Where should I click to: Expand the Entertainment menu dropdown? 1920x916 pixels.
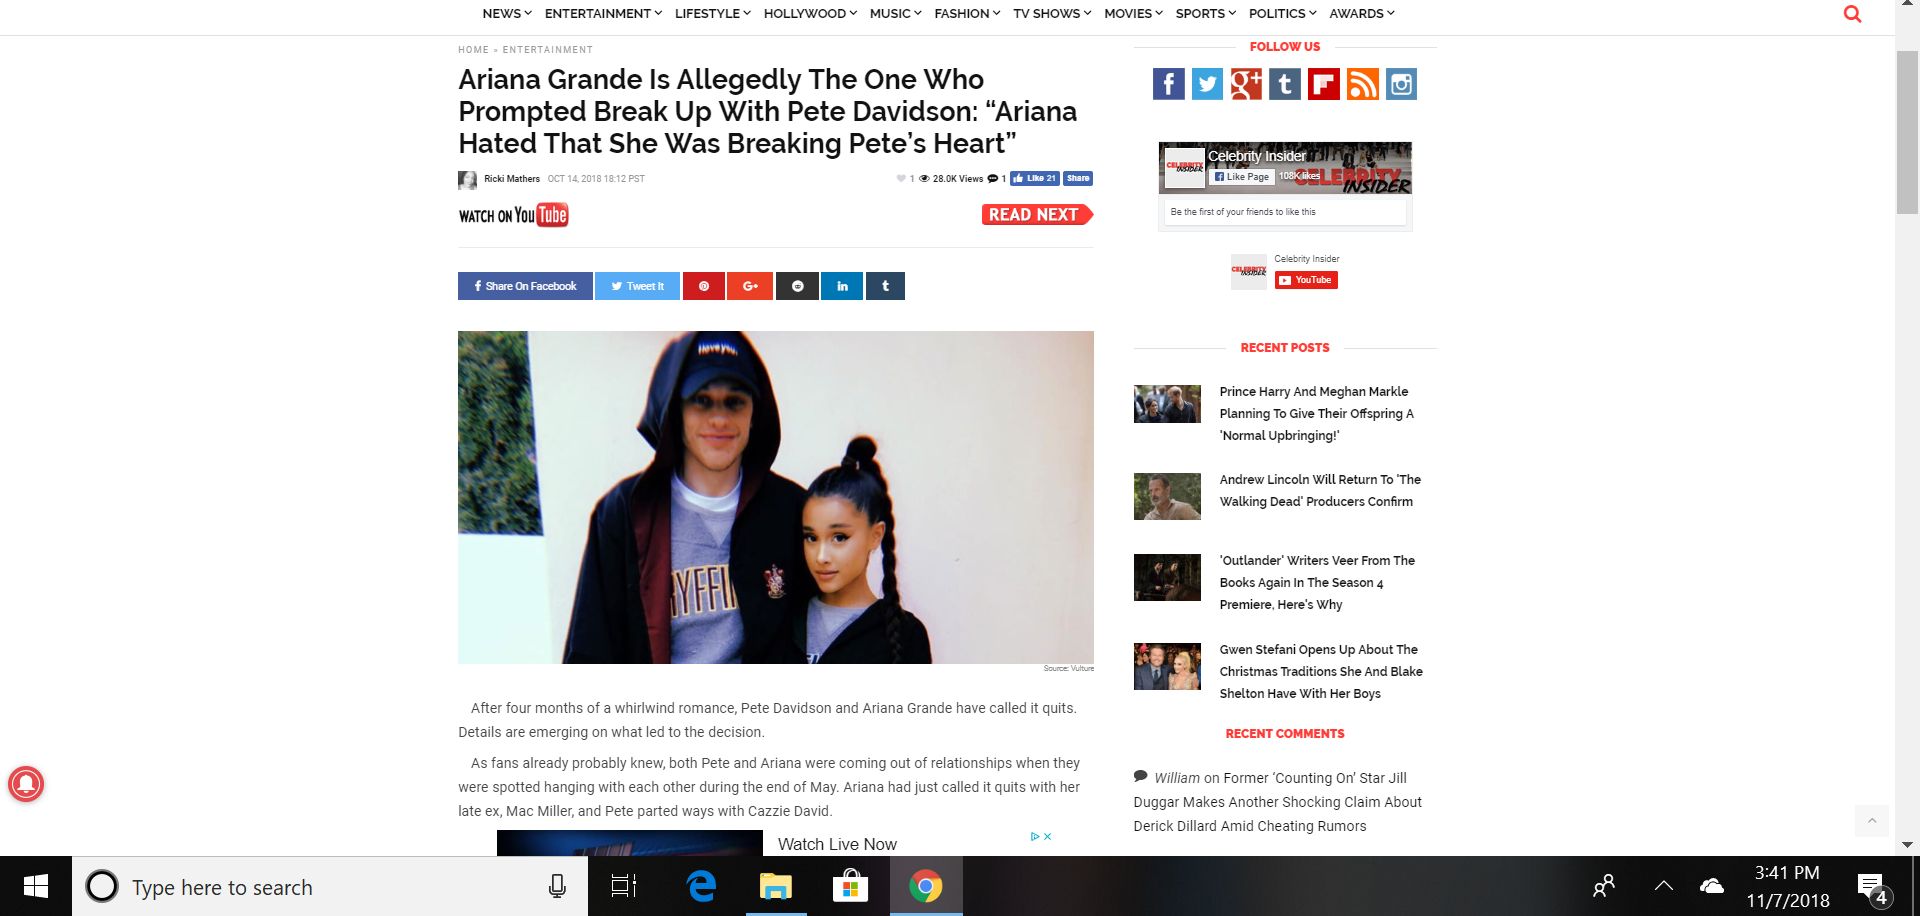pos(603,14)
